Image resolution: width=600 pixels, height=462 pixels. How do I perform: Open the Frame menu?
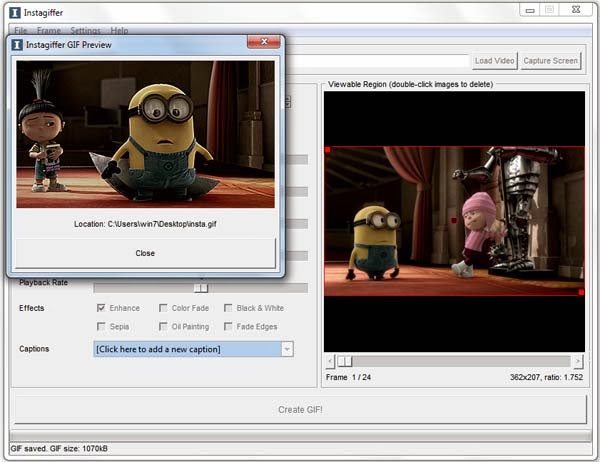[x=49, y=30]
